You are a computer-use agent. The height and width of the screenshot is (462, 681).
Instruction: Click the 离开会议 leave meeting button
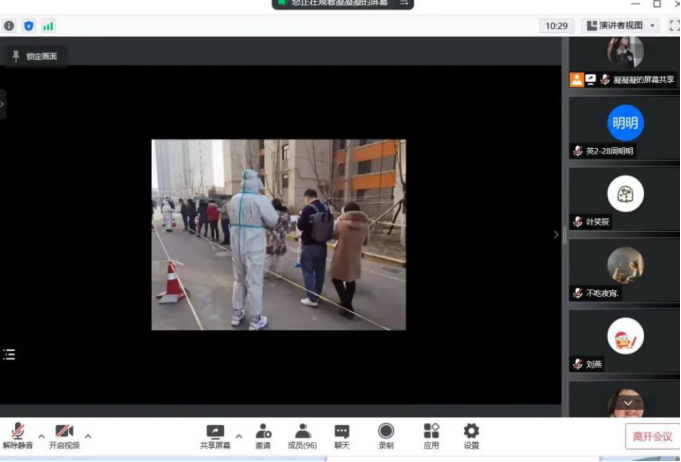(652, 437)
